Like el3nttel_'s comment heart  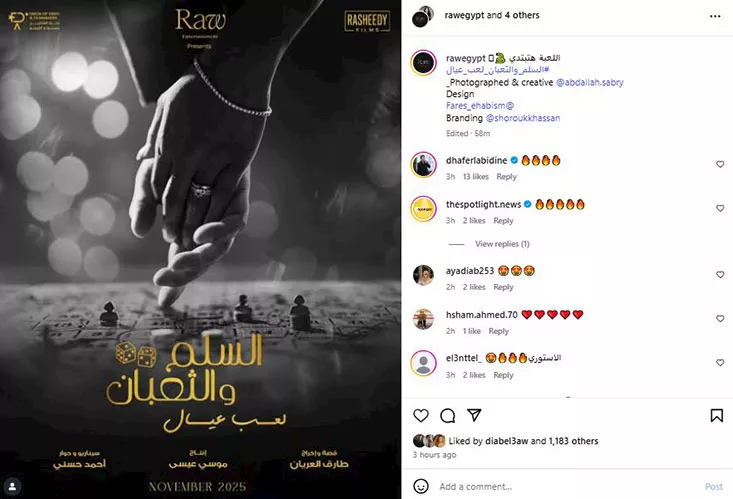(720, 362)
